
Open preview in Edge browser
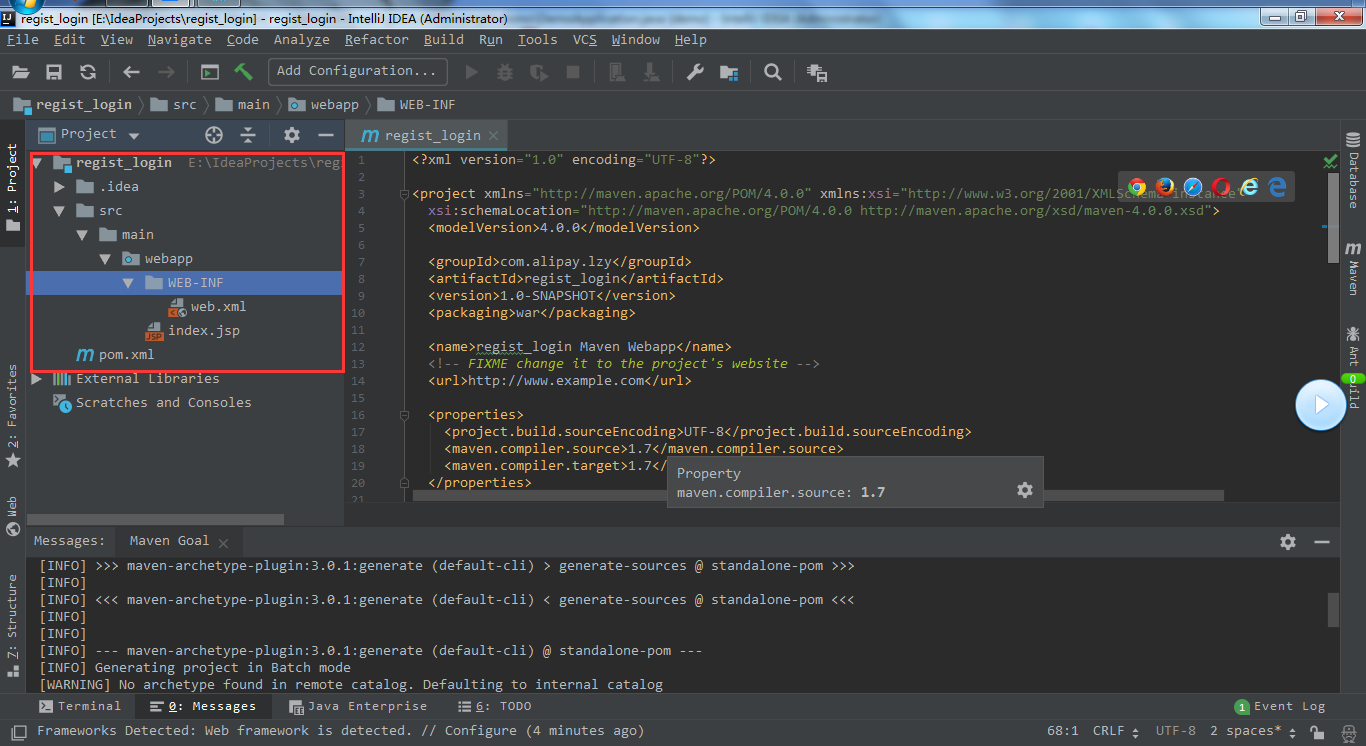coord(1277,187)
